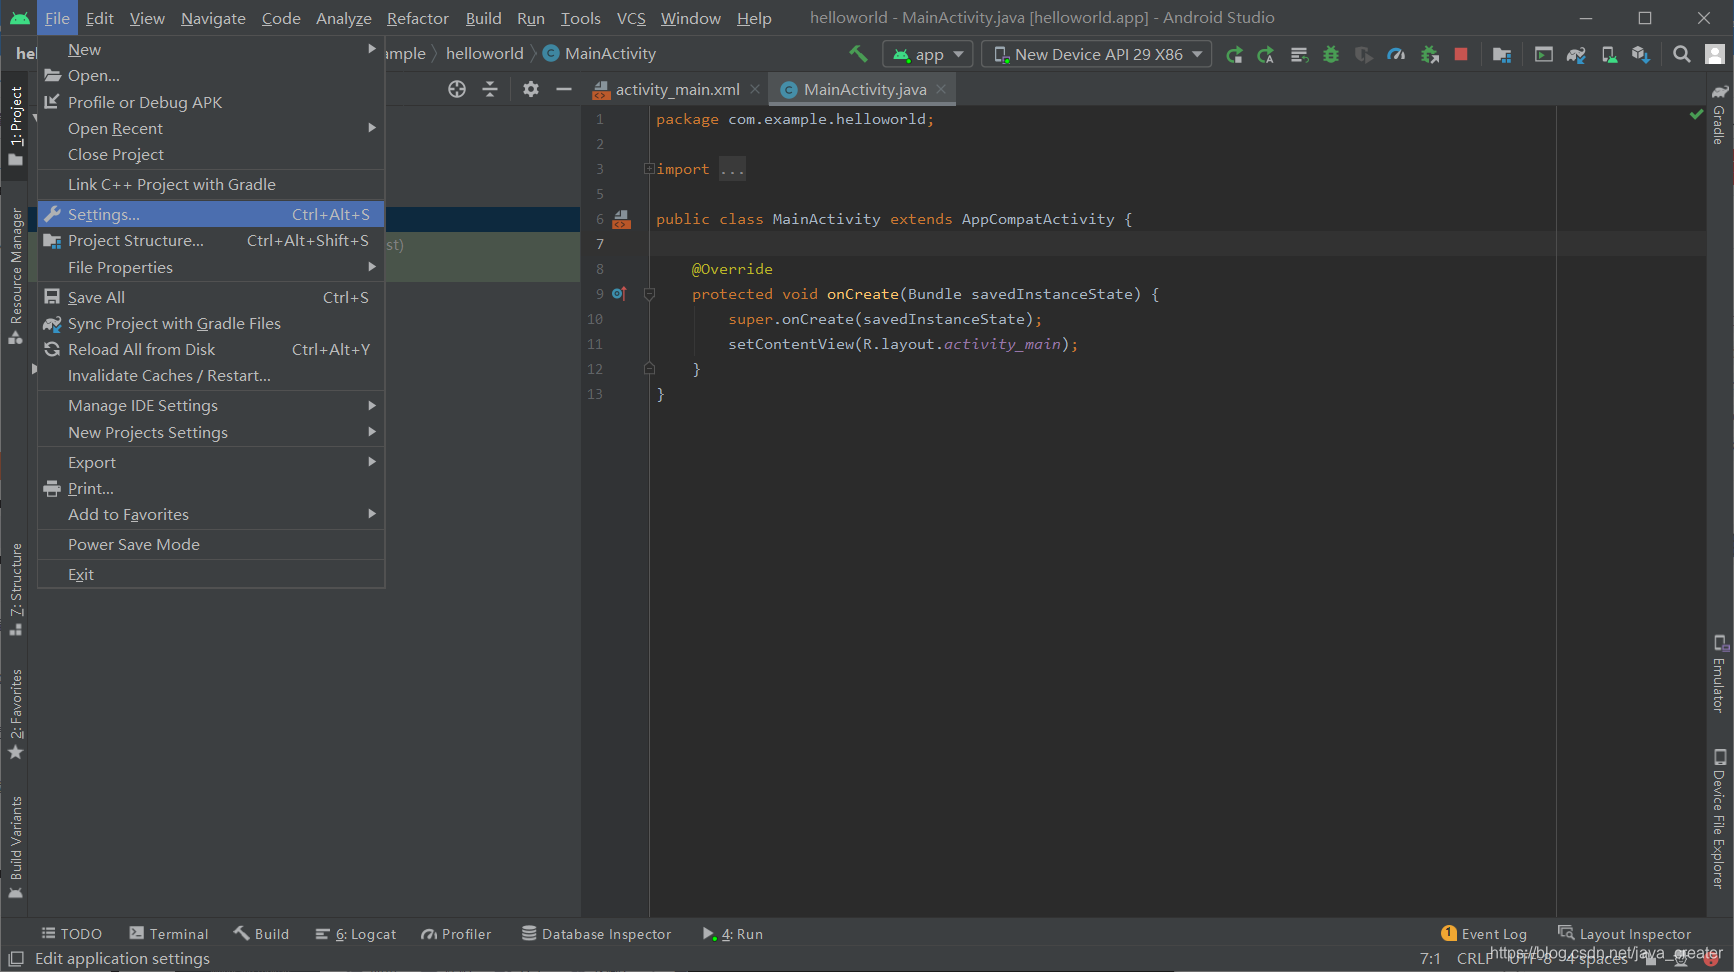Click the Search Everywhere magnifier icon
Viewport: 1734px width, 972px height.
pos(1682,54)
